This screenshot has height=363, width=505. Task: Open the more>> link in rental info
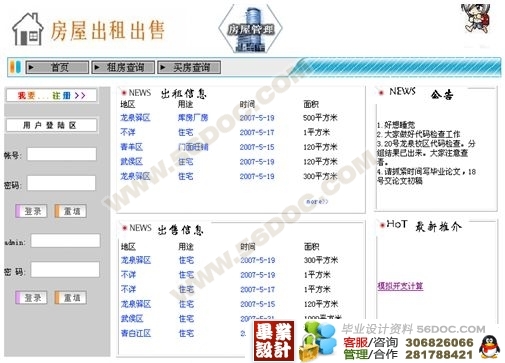tap(317, 202)
